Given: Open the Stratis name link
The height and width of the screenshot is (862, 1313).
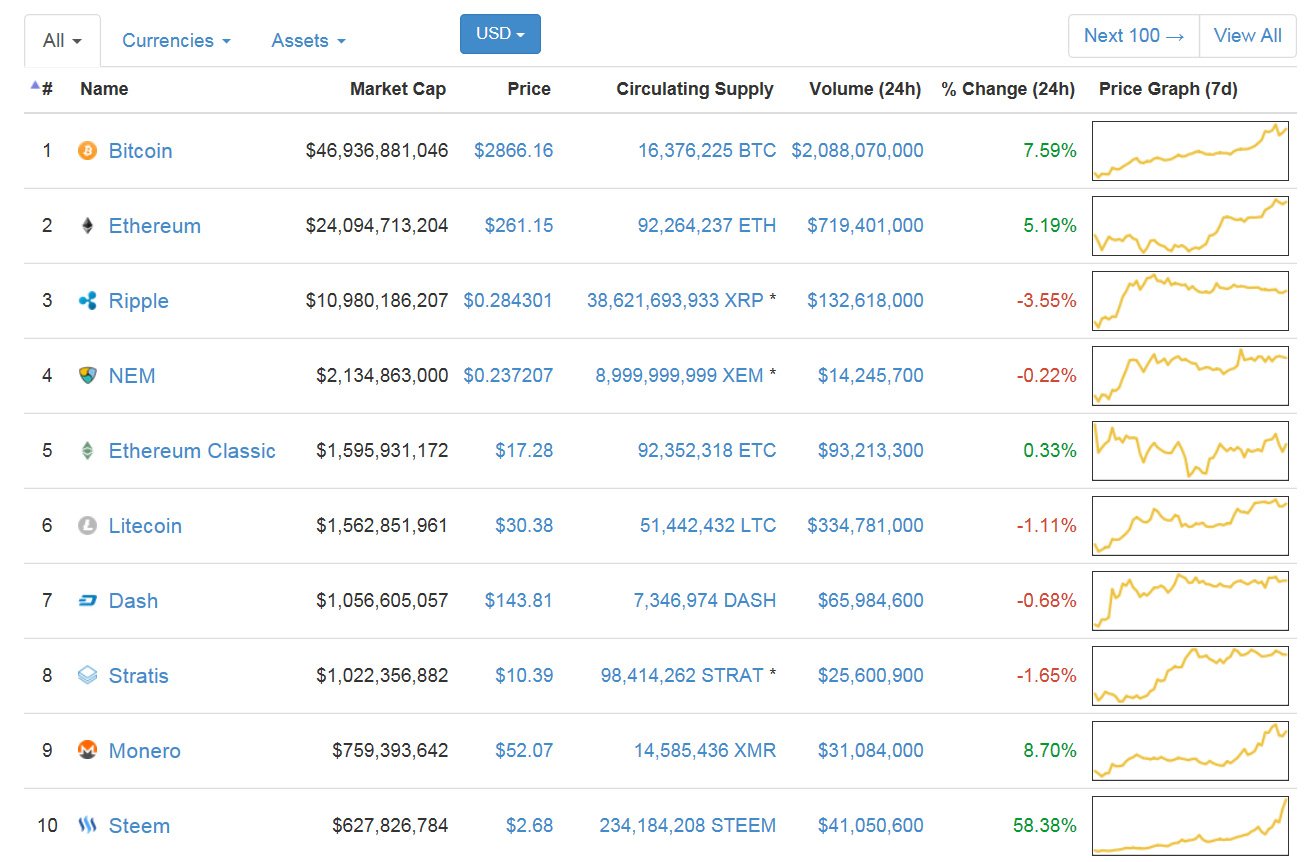Looking at the screenshot, I should pyautogui.click(x=138, y=676).
